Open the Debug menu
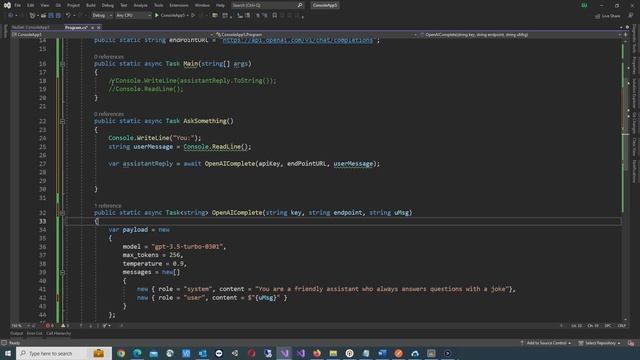 pyautogui.click(x=108, y=5)
